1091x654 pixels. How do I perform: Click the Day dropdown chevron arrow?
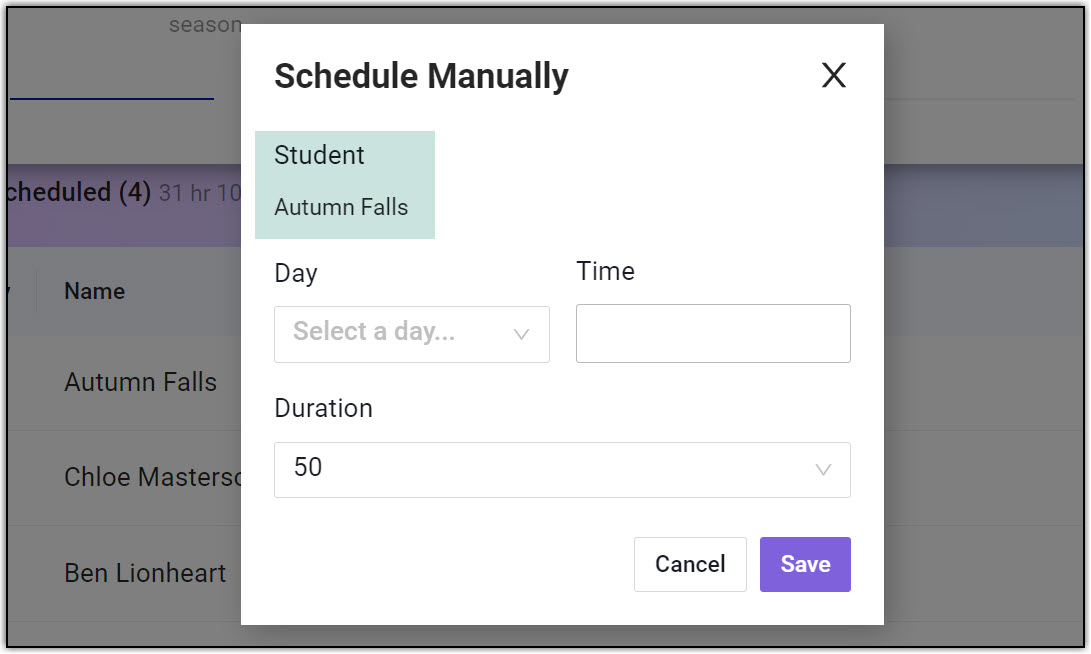click(521, 334)
